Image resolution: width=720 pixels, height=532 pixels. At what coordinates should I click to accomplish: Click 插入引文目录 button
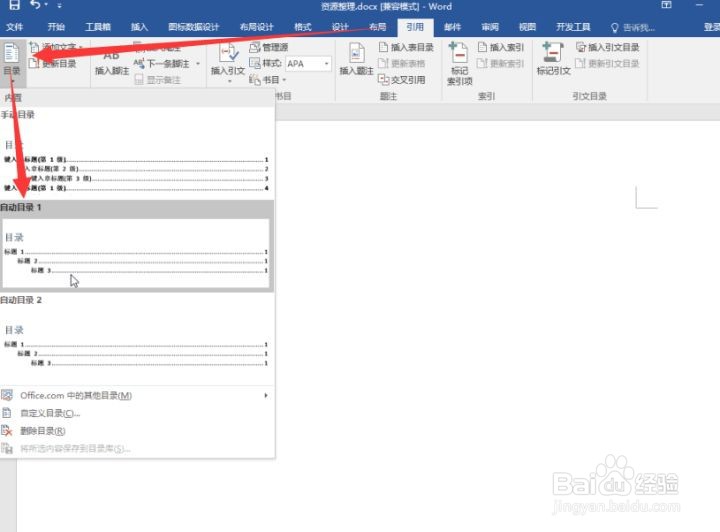point(608,47)
